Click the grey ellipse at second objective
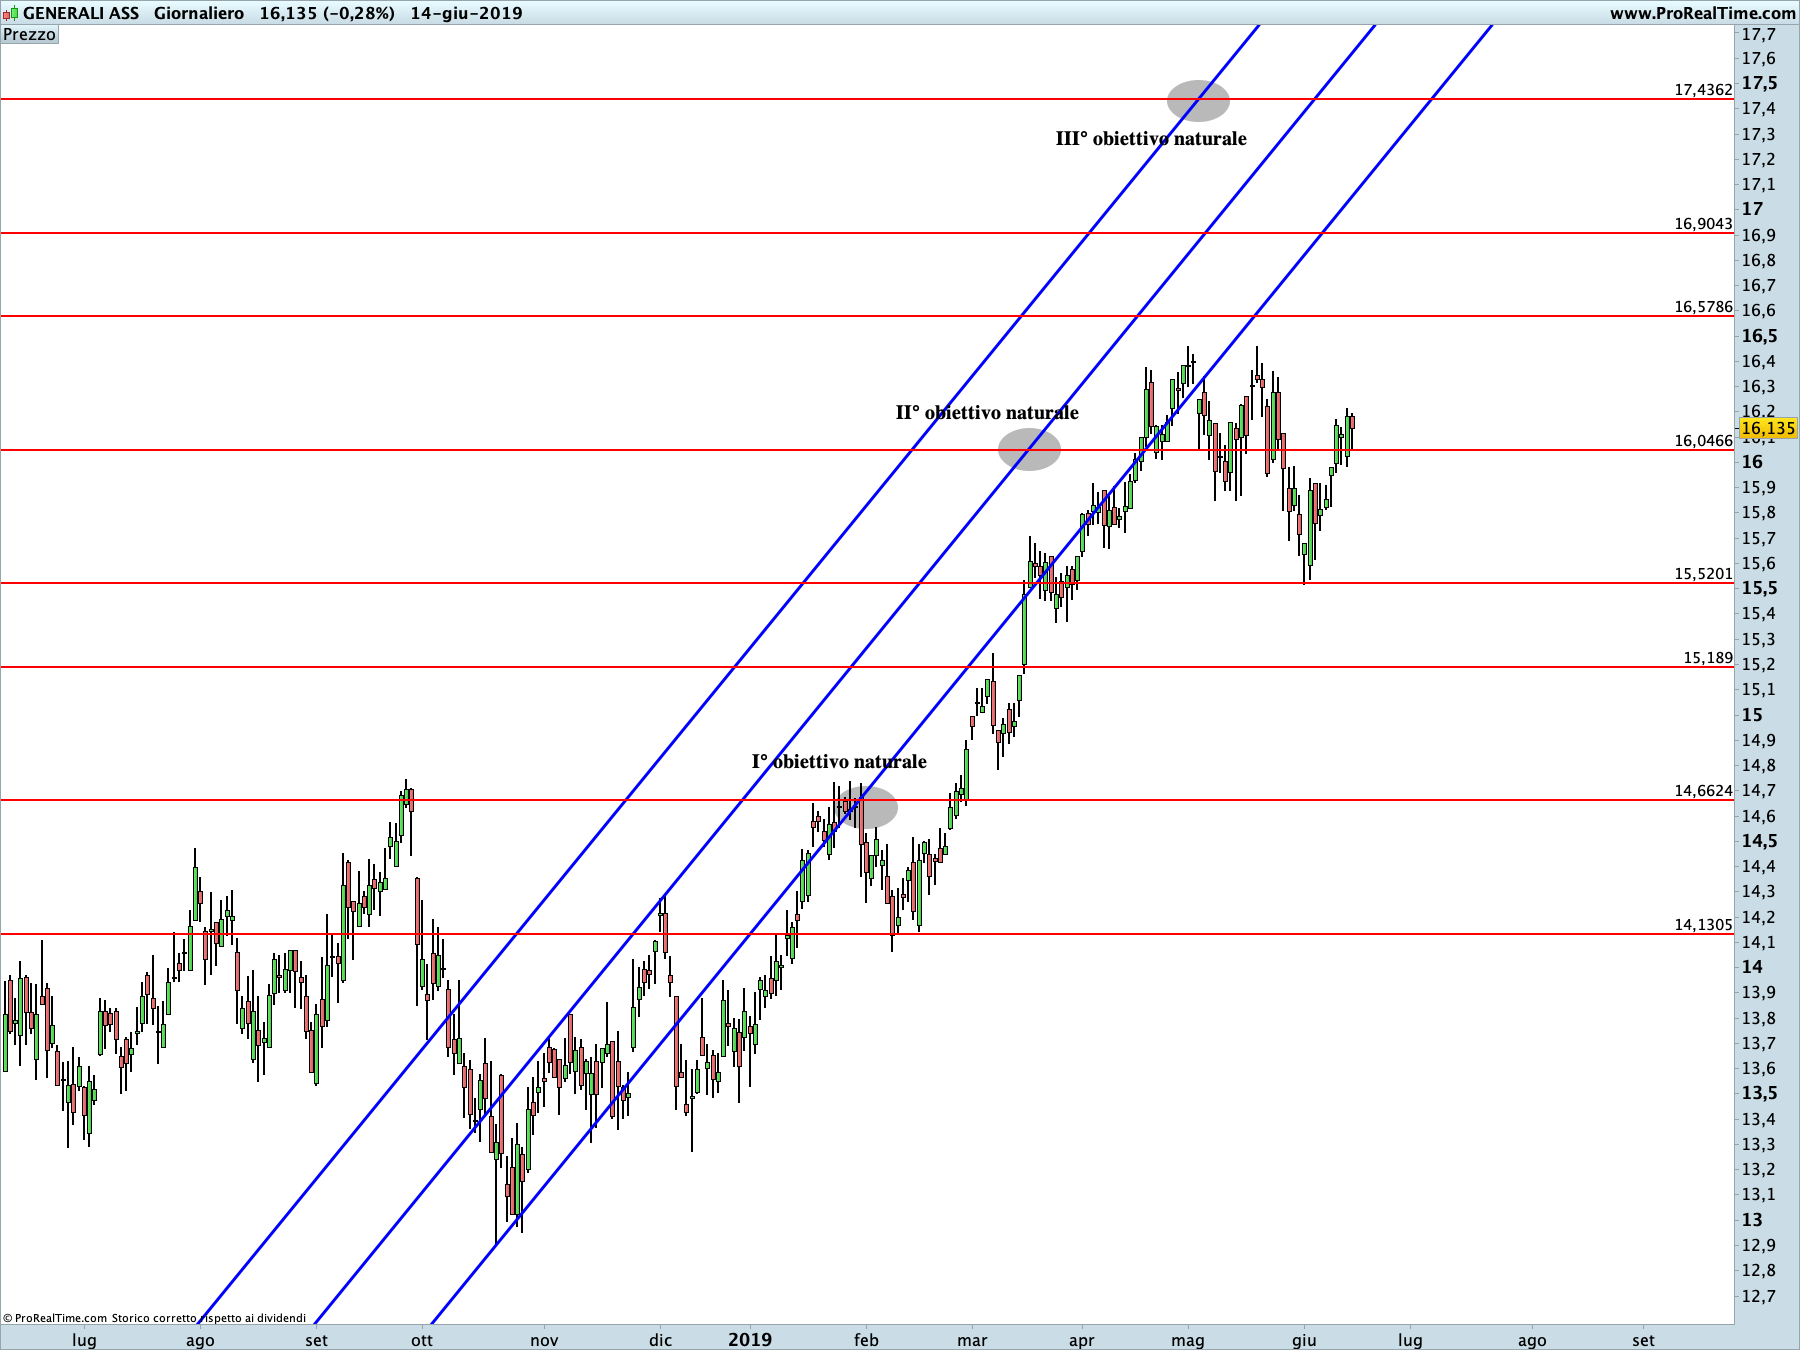1800x1350 pixels. 1029,449
